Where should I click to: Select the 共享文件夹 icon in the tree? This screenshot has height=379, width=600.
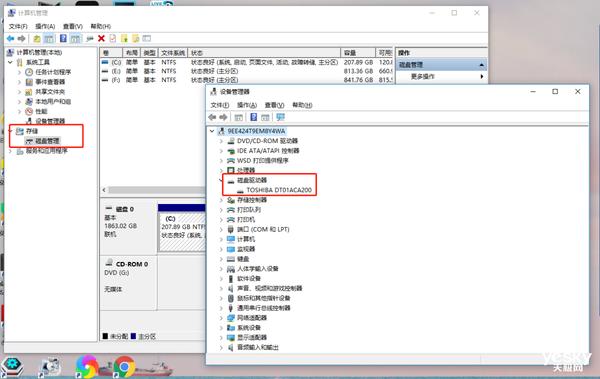click(x=29, y=92)
